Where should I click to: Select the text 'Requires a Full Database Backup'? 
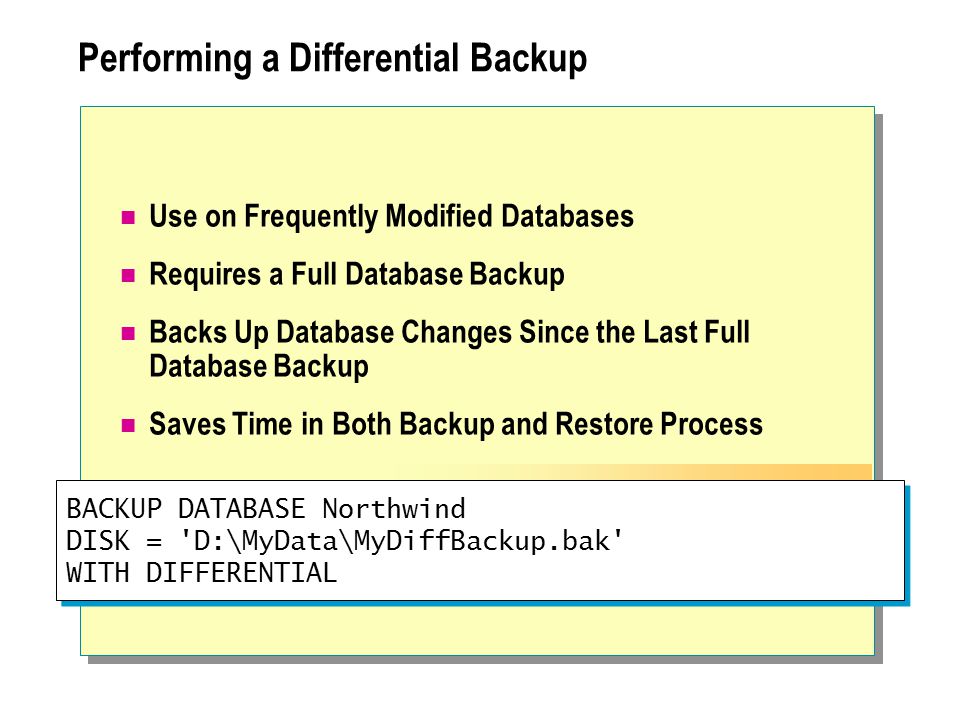(357, 275)
